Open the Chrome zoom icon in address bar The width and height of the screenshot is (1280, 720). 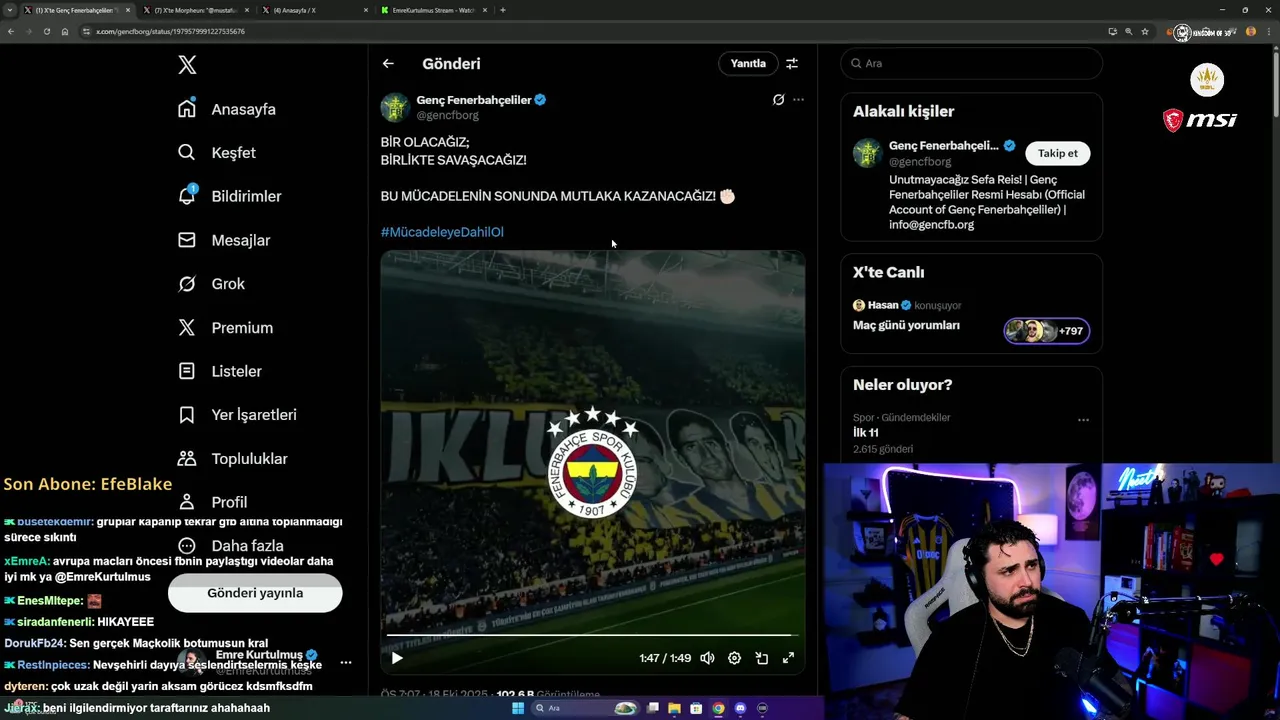pyautogui.click(x=1129, y=31)
